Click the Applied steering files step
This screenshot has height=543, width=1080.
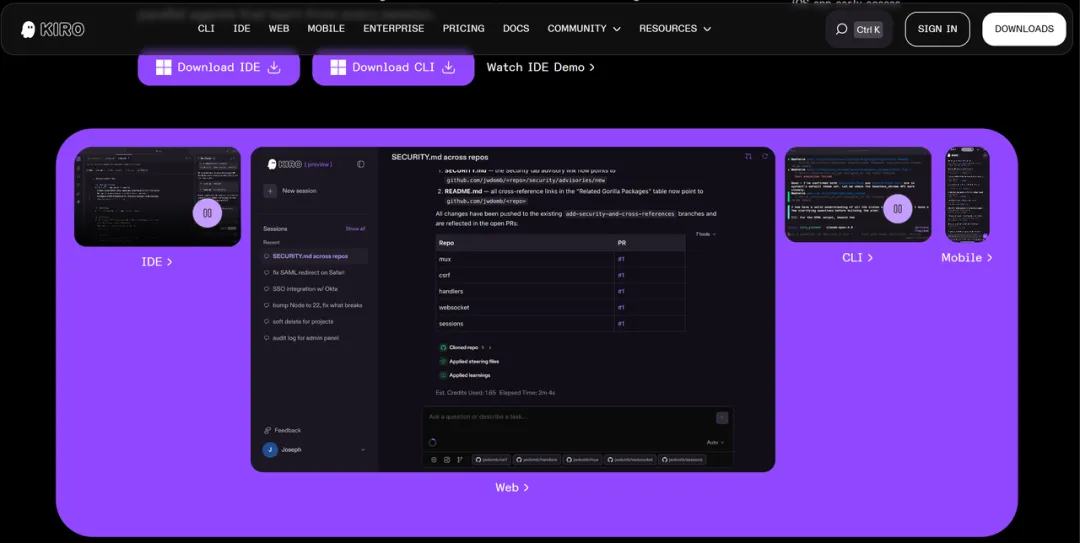pos(469,361)
